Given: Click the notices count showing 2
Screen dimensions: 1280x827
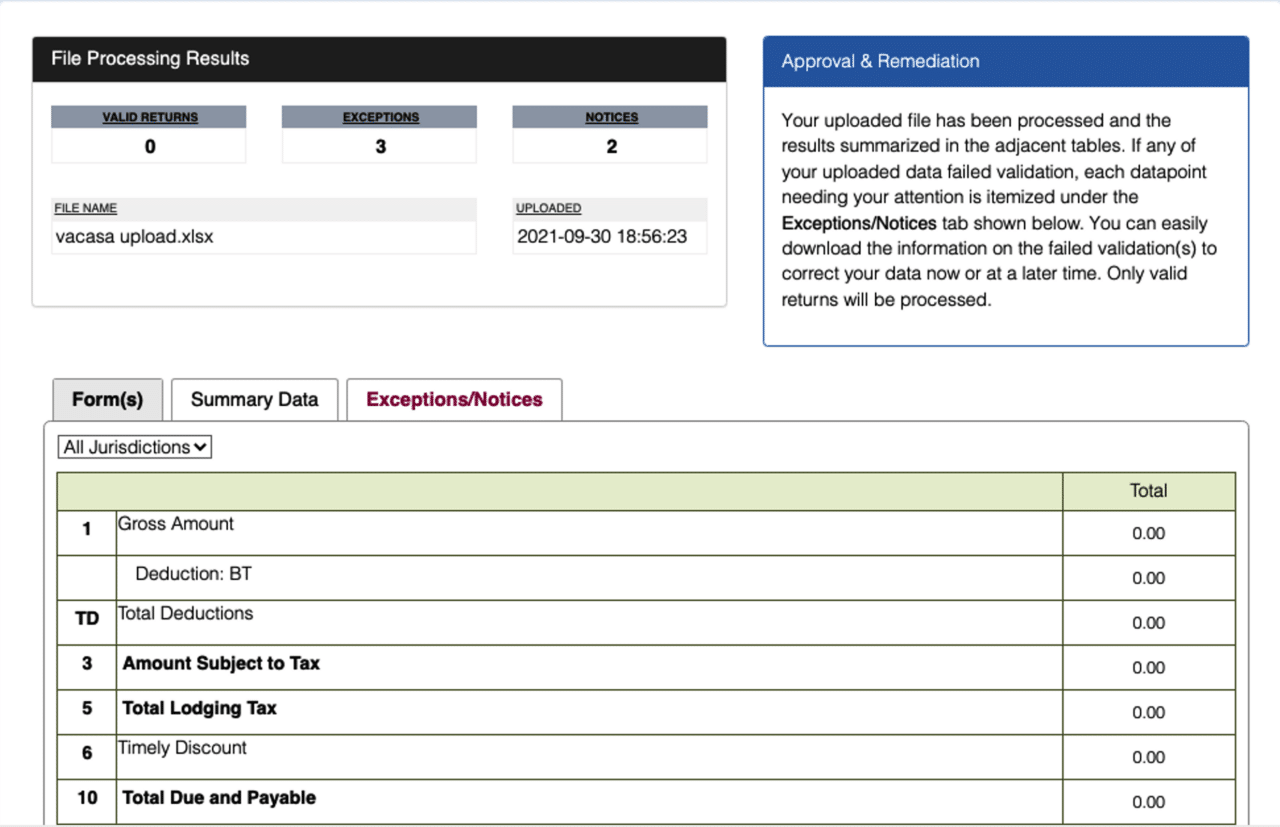Looking at the screenshot, I should [610, 146].
